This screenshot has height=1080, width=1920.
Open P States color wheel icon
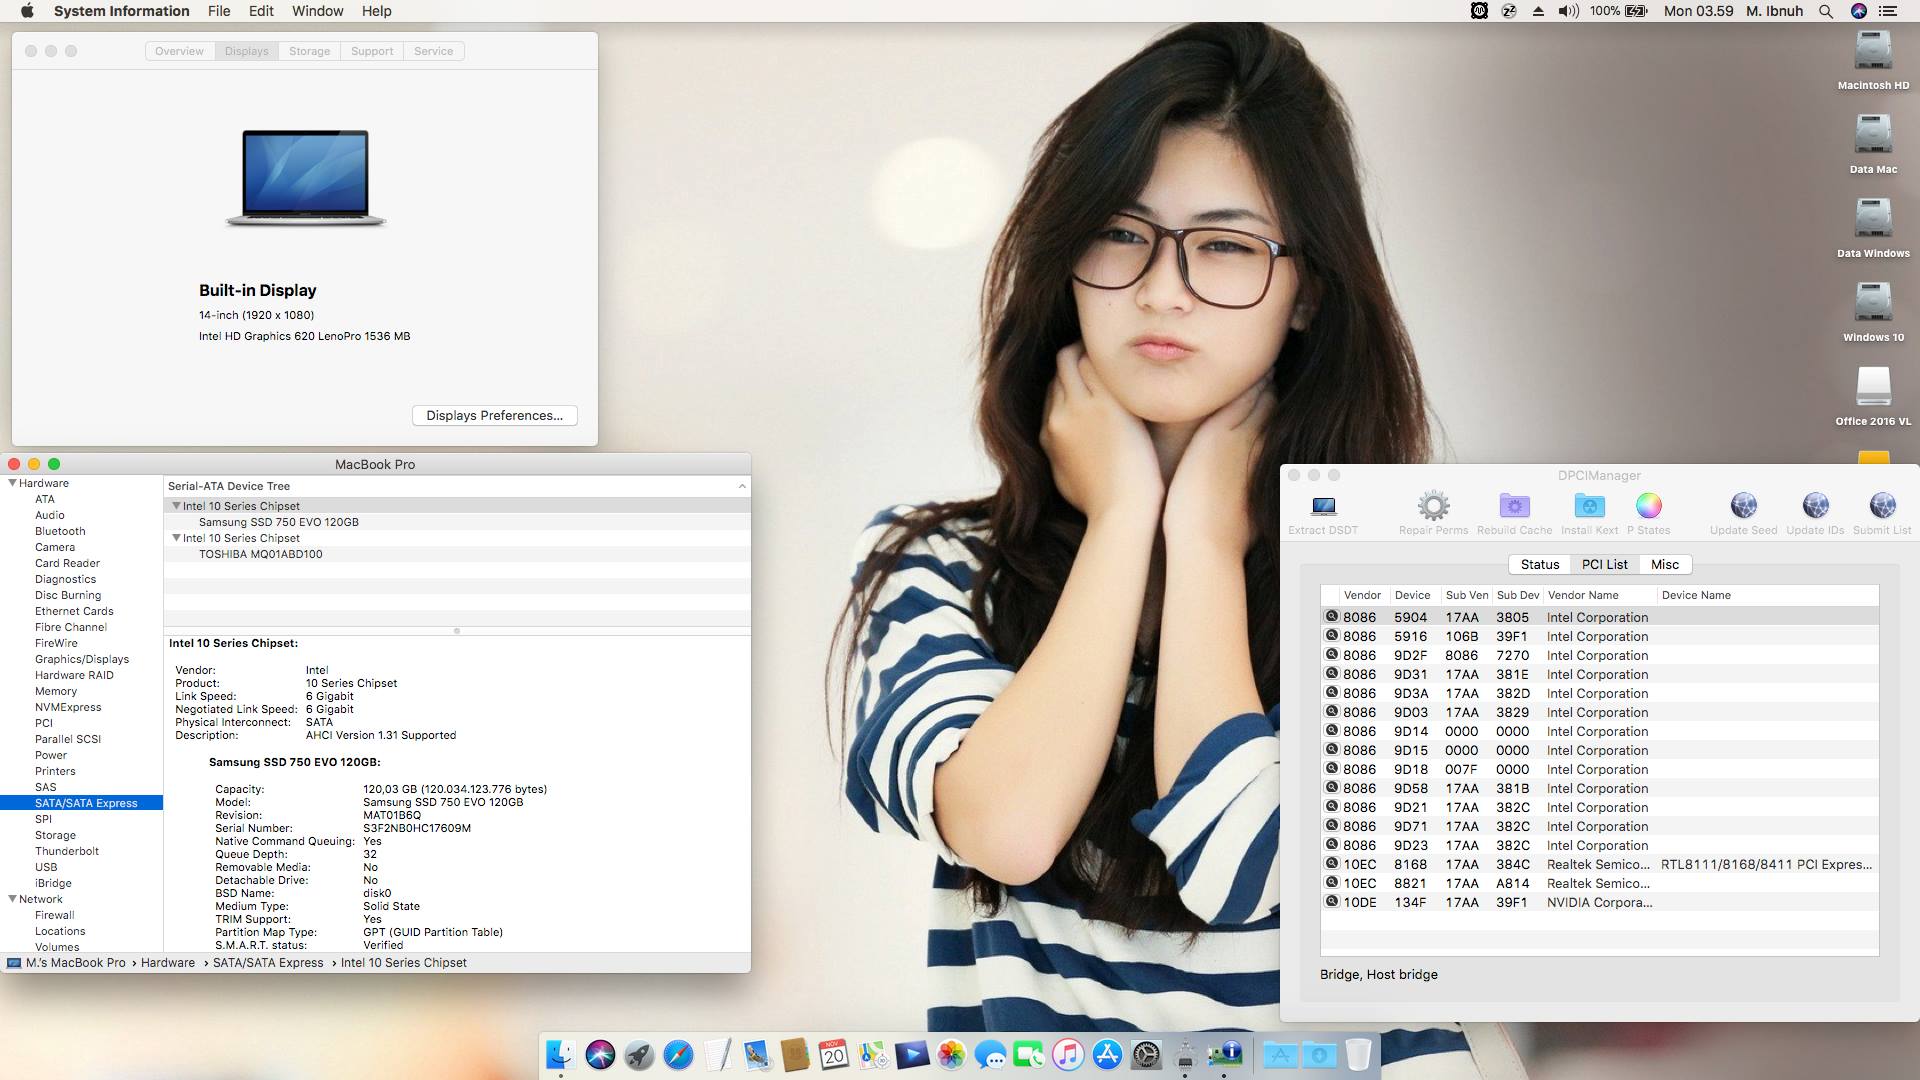point(1648,507)
